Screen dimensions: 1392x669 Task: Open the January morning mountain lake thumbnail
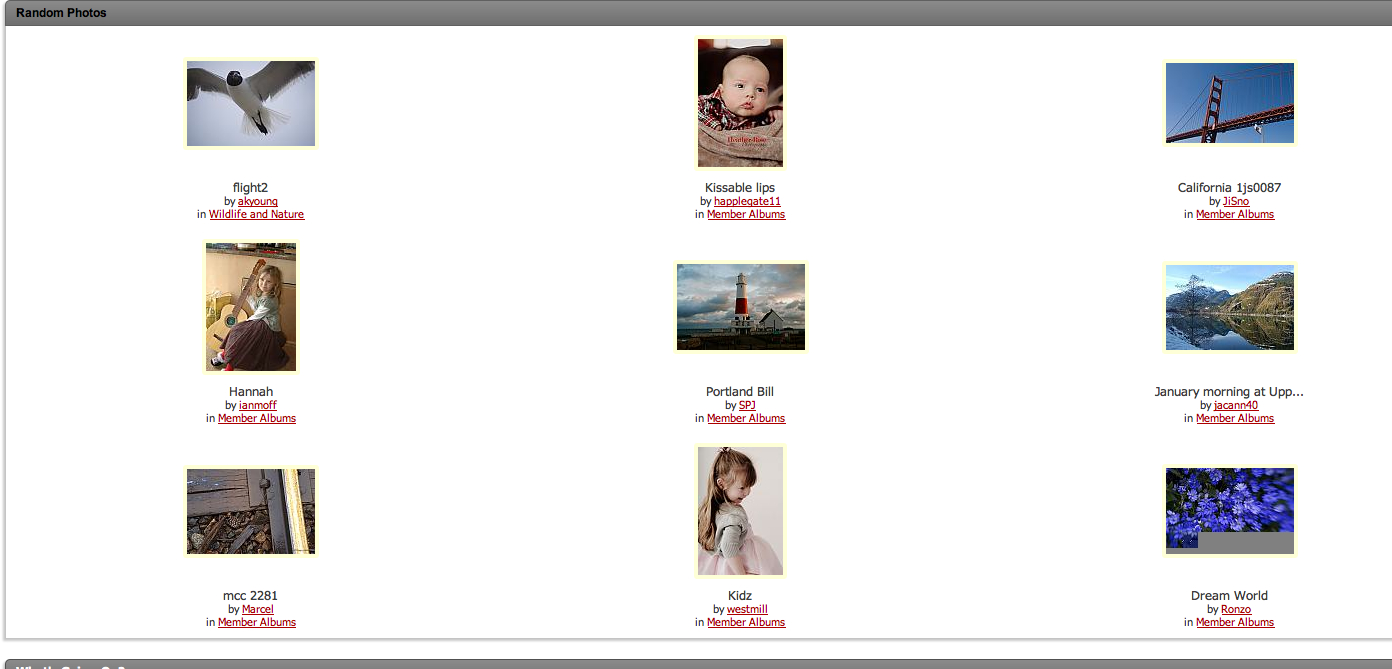1229,307
